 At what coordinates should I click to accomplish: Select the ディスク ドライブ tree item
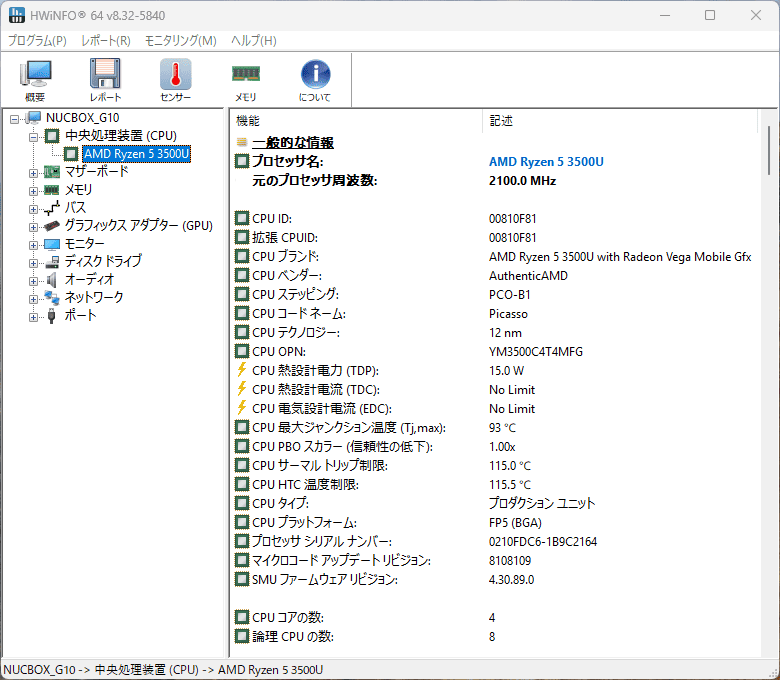click(x=103, y=262)
